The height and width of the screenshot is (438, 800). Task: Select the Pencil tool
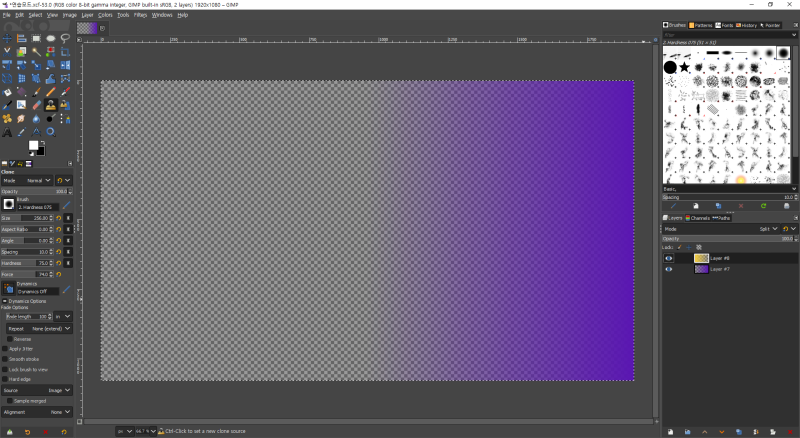click(51, 92)
